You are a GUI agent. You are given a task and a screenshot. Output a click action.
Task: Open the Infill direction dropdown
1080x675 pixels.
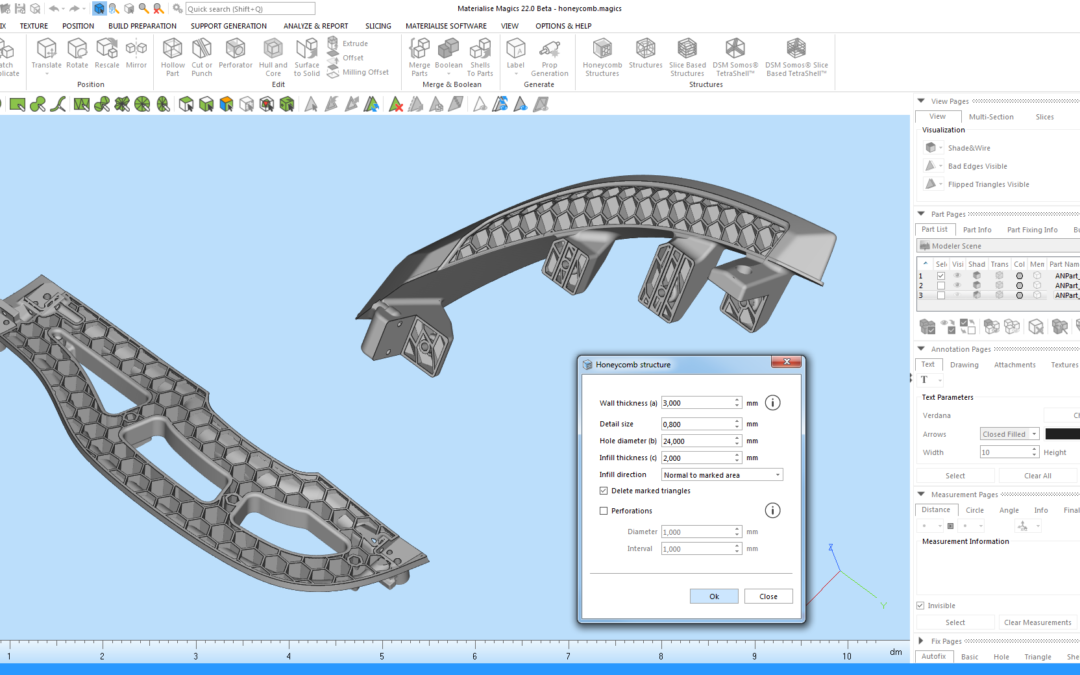(722, 475)
